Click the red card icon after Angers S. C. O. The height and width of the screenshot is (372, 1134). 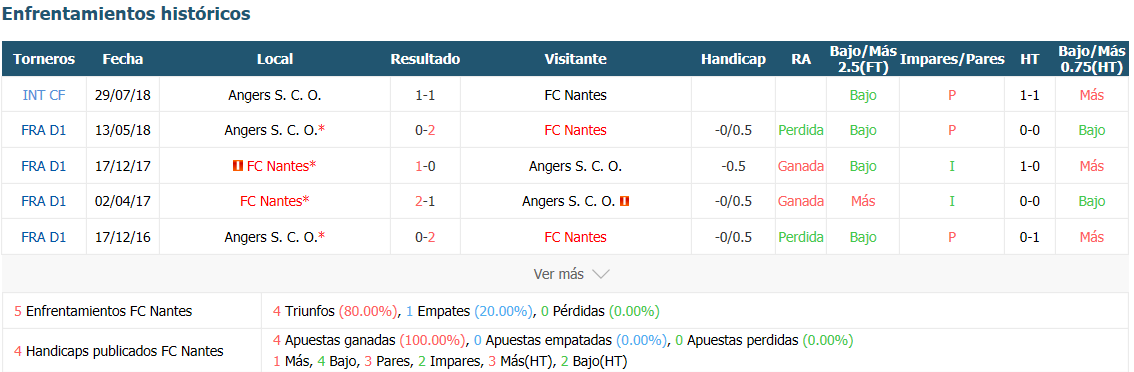pos(625,201)
